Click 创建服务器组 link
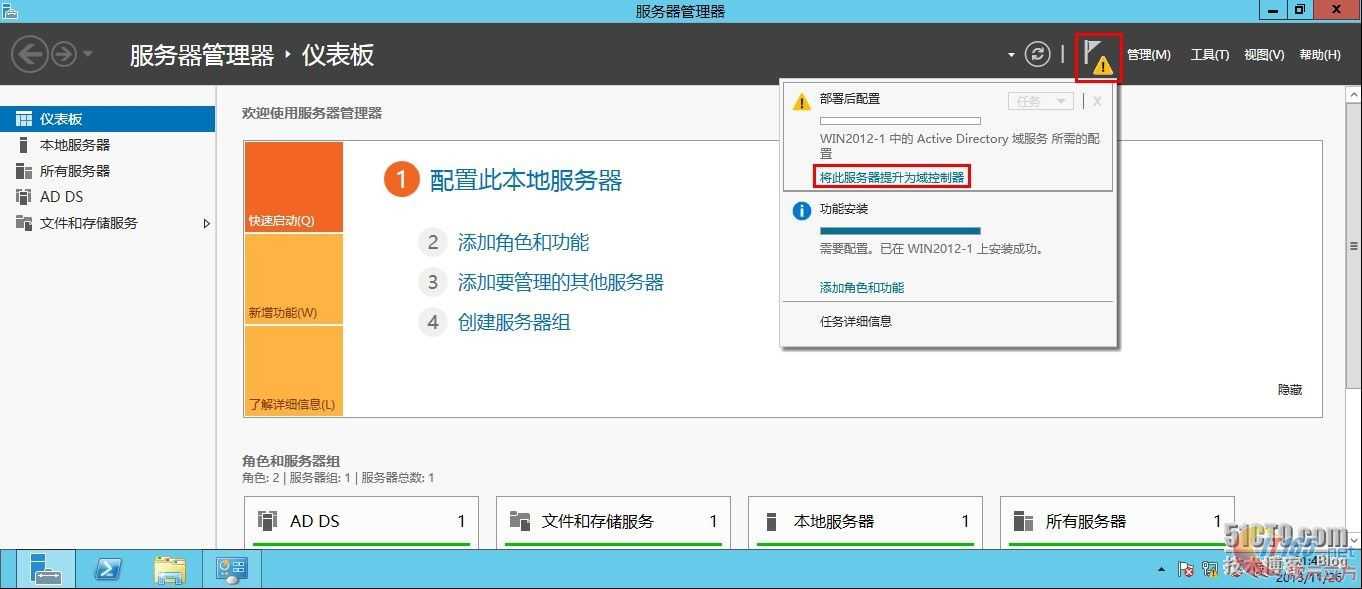This screenshot has height=589, width=1362. click(514, 322)
